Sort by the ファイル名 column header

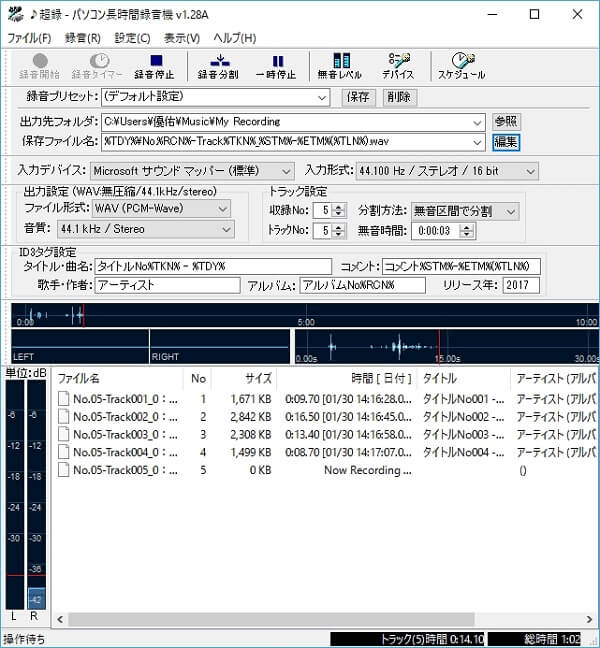119,379
